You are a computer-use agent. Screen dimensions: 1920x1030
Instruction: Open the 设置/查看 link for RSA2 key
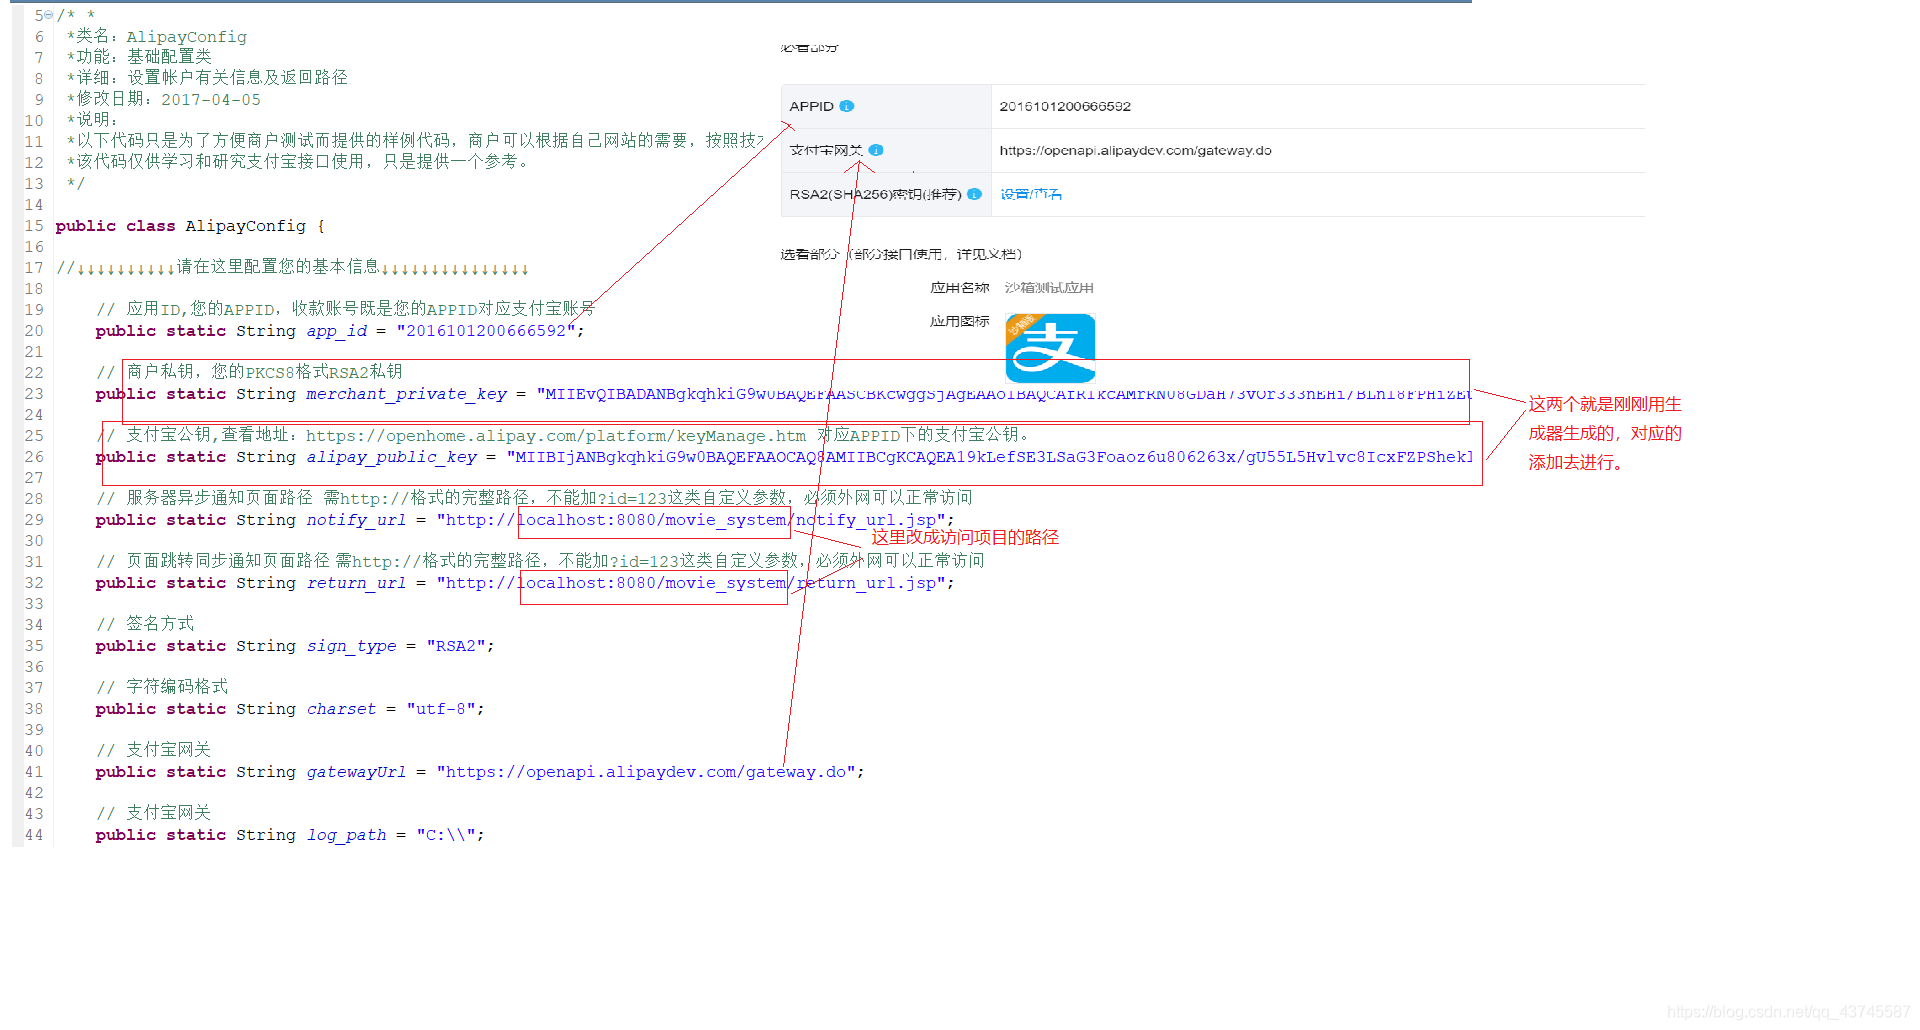click(1031, 194)
